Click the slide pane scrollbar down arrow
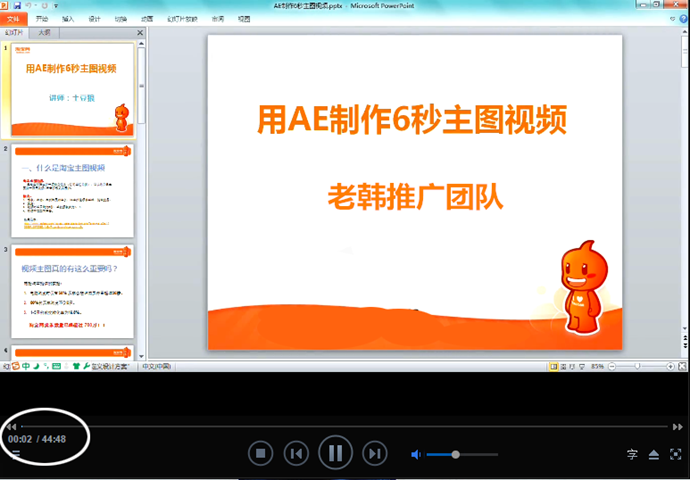 141,356
